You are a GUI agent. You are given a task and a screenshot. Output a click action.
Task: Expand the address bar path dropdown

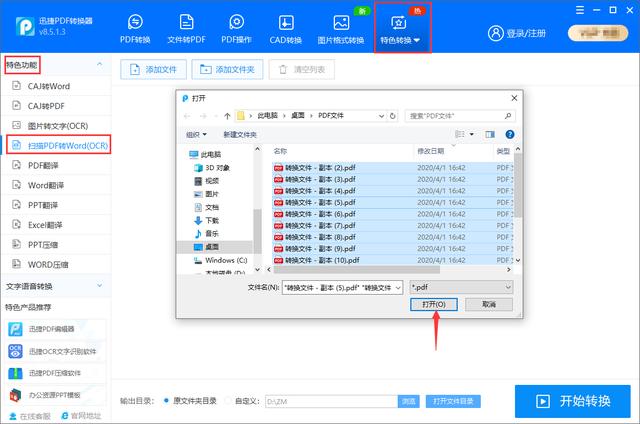[381, 116]
